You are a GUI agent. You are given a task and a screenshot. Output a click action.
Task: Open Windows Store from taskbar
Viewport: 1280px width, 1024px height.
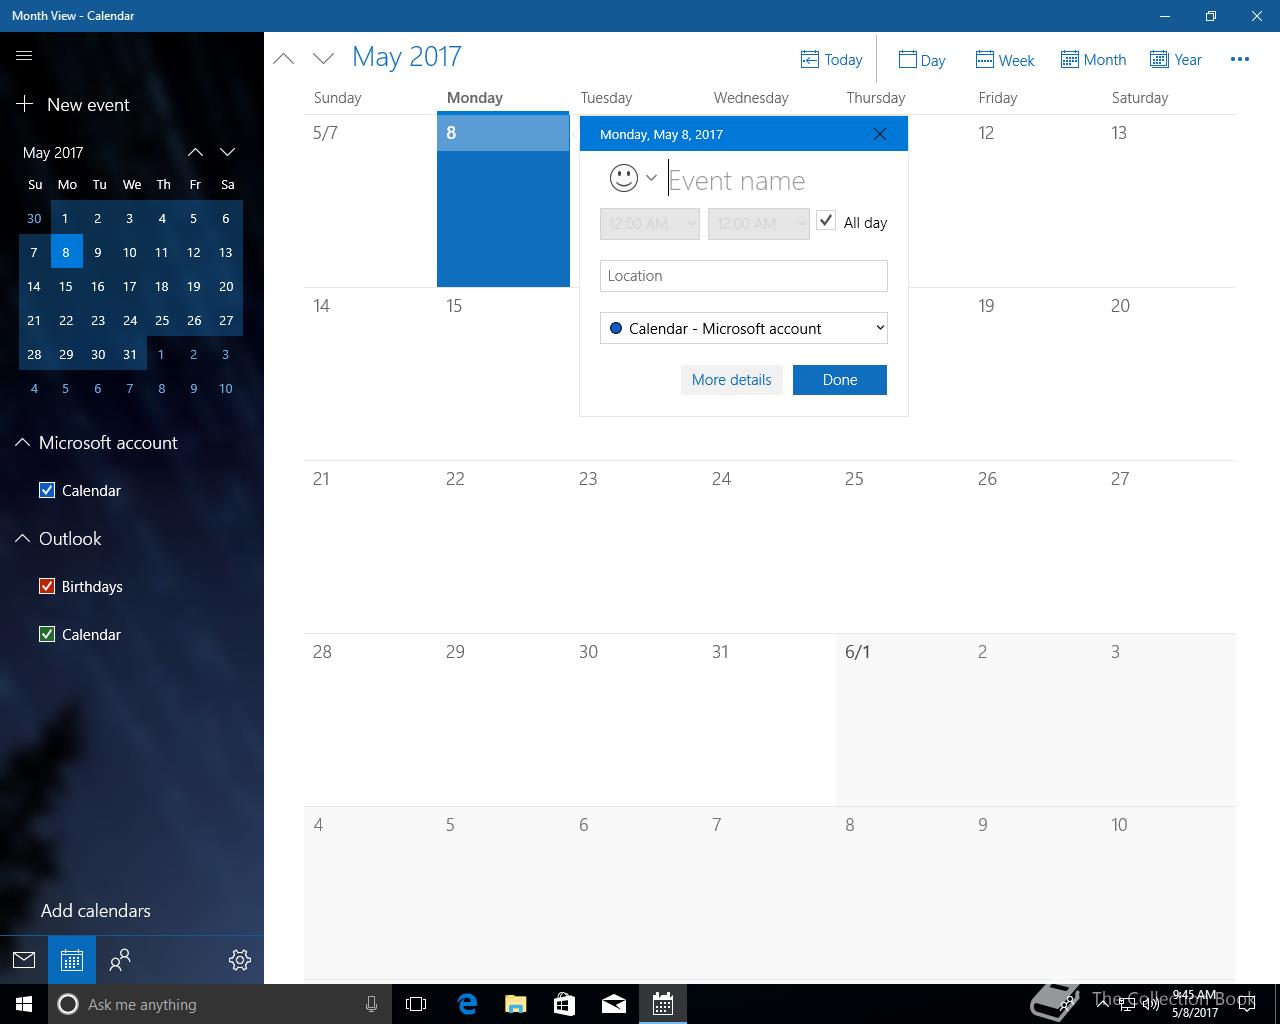pyautogui.click(x=565, y=1004)
